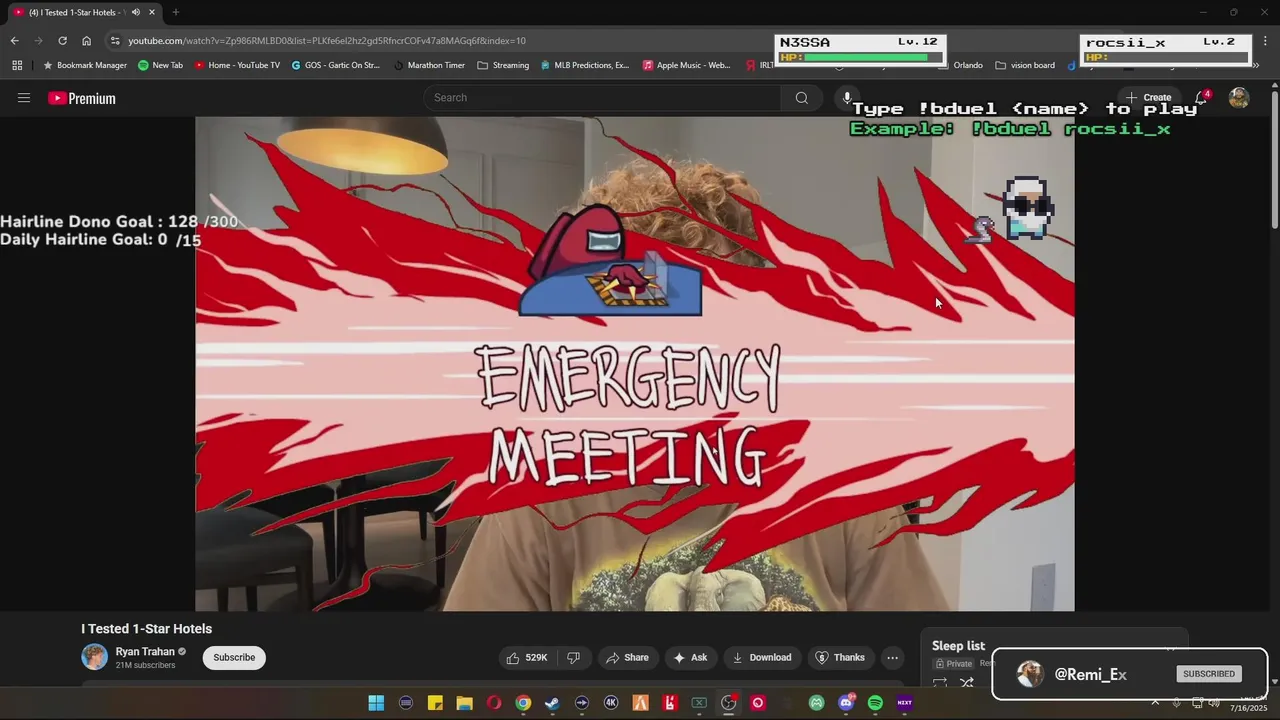Show hidden system tray icons chevron
Viewport: 1280px width, 720px height.
pos(1155,703)
